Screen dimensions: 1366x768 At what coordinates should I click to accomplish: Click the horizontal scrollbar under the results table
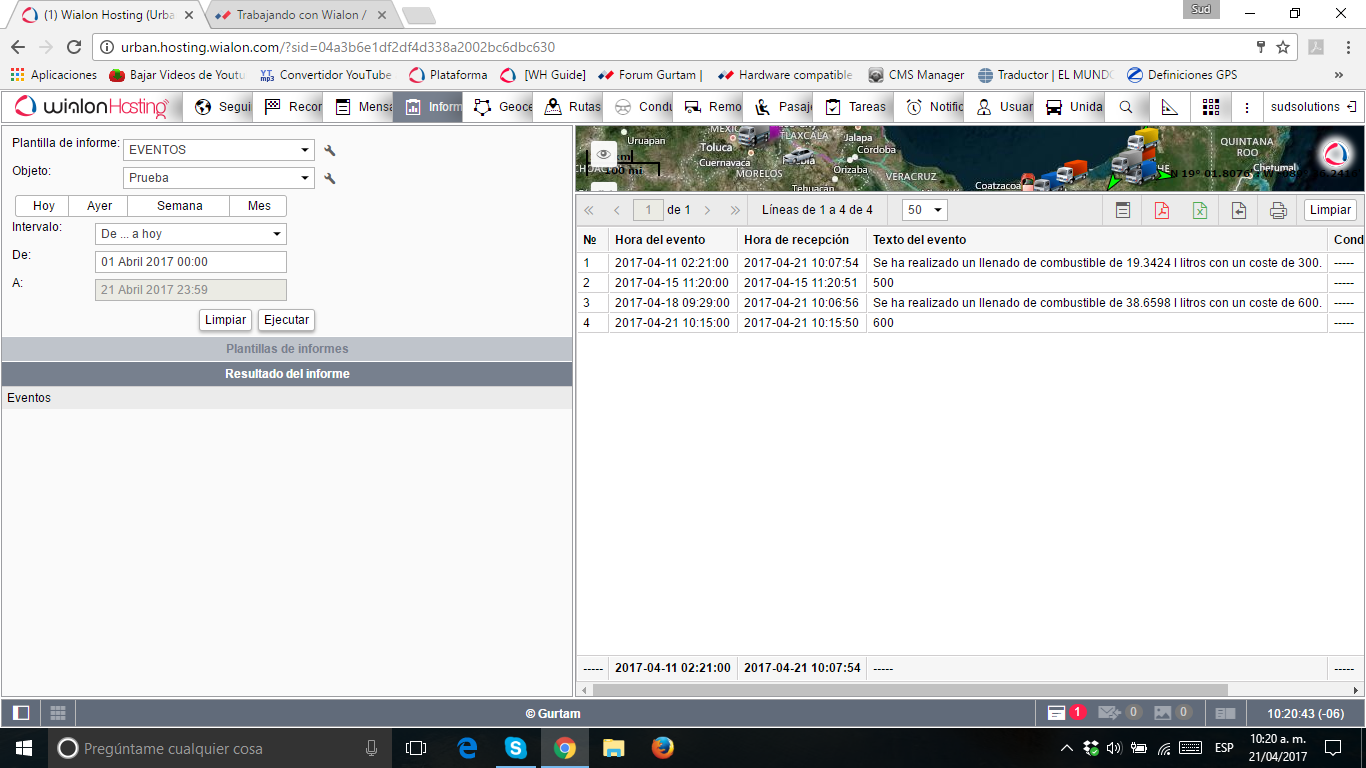coord(909,690)
